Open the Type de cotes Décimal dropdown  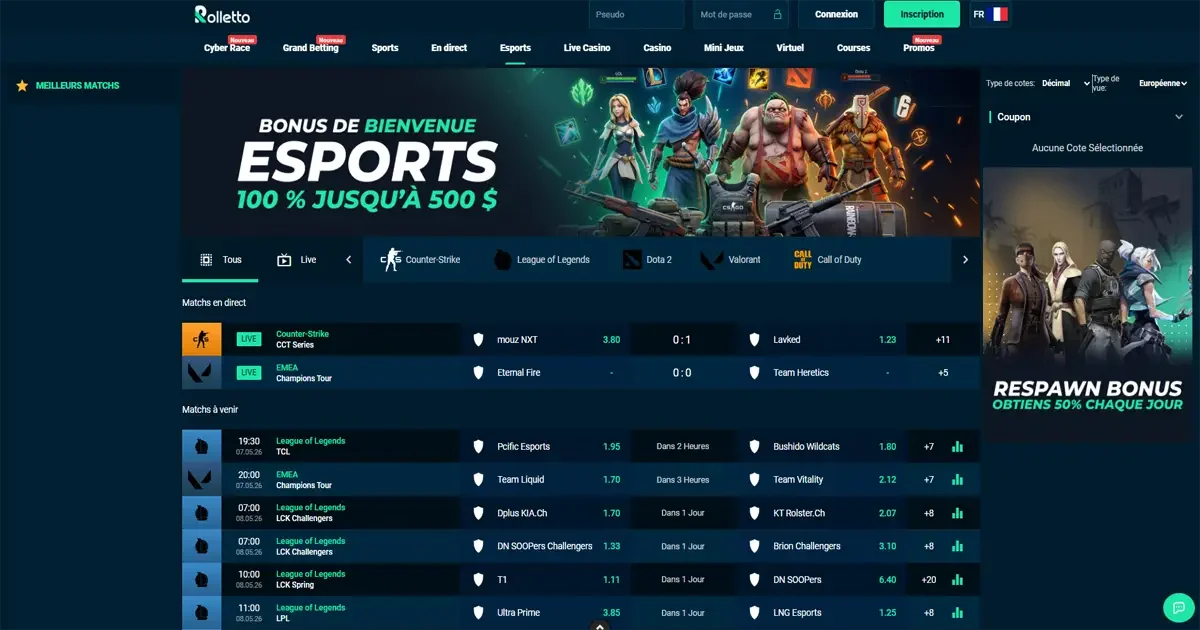pyautogui.click(x=1065, y=84)
